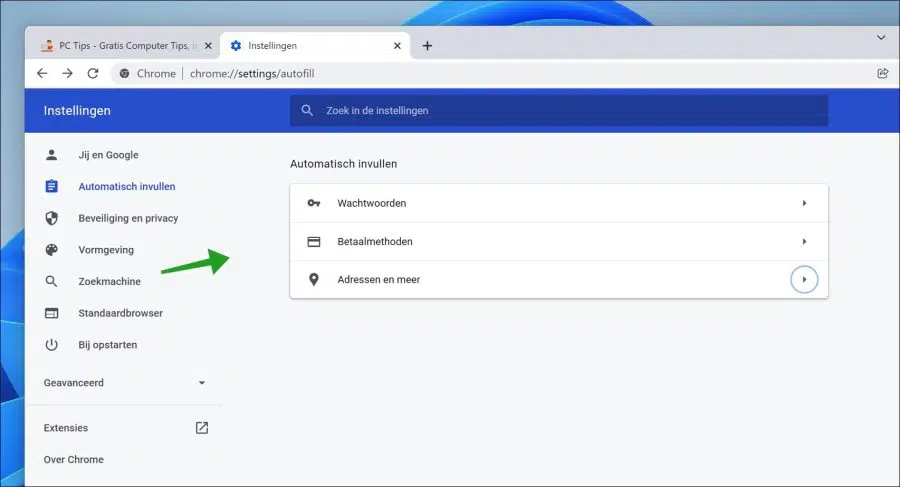Click the address bar URL chrome://settings/autofill
Image resolution: width=900 pixels, height=487 pixels.
[x=252, y=74]
